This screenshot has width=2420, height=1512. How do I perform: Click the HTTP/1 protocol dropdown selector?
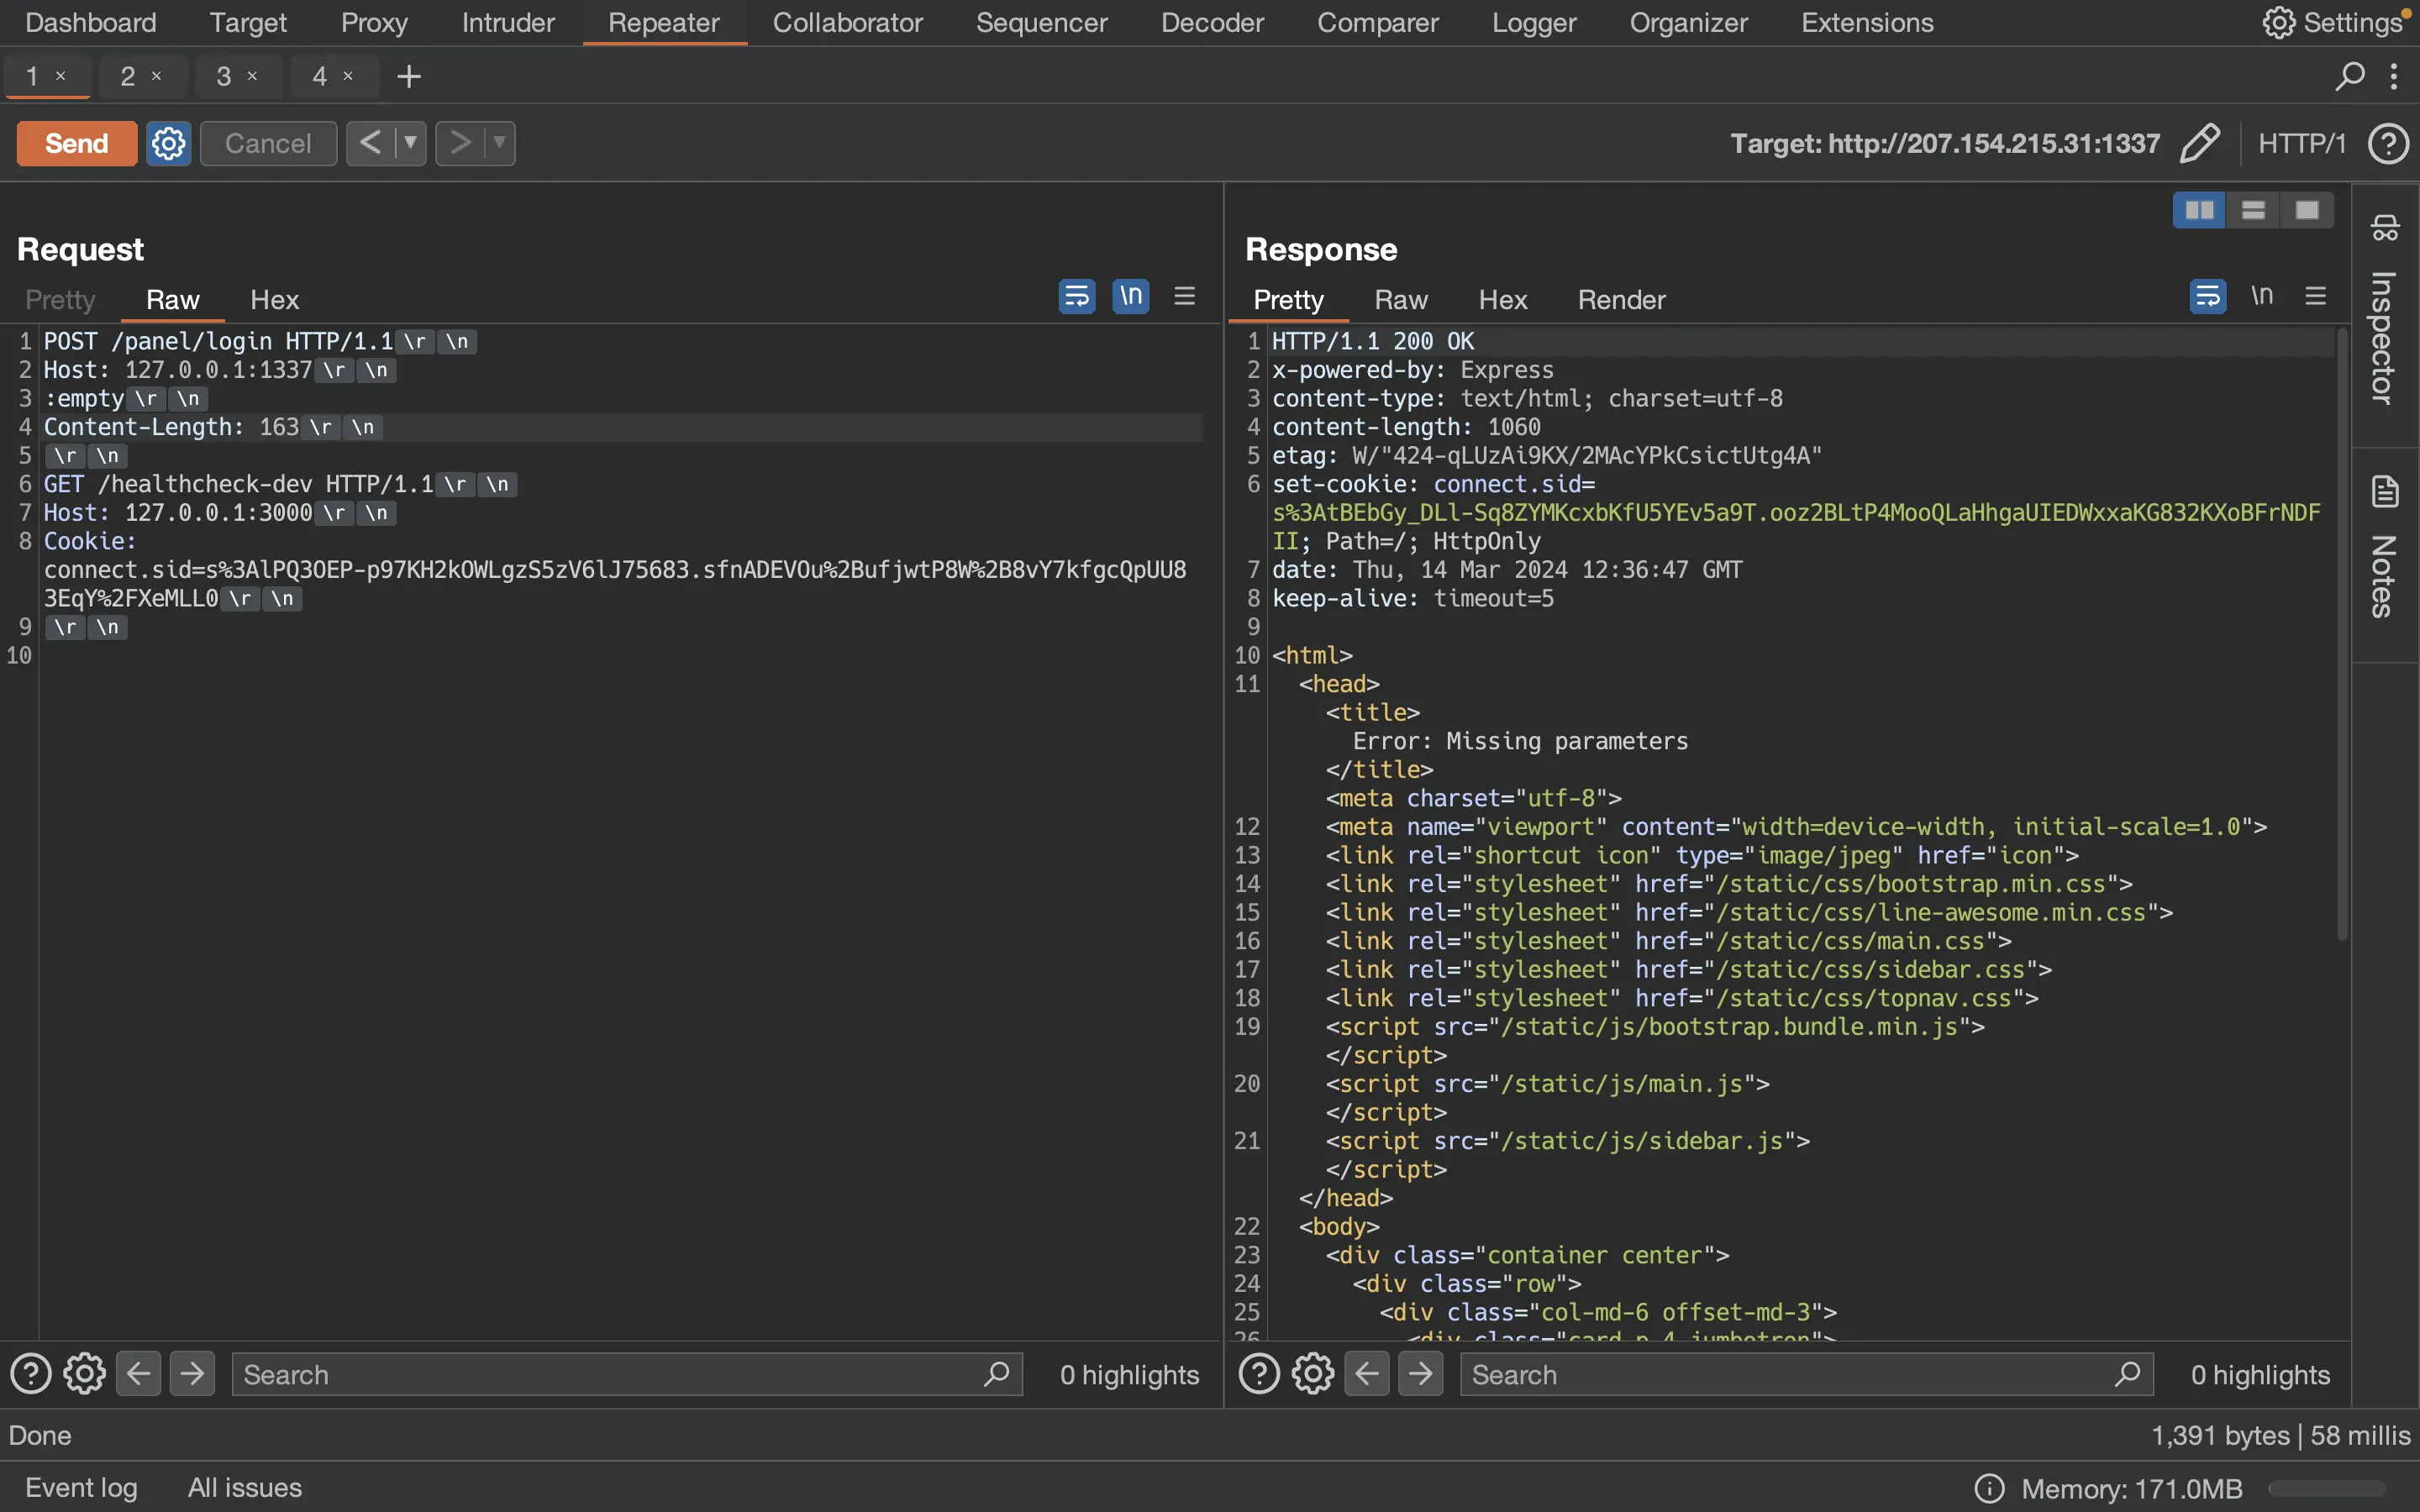(x=2302, y=143)
